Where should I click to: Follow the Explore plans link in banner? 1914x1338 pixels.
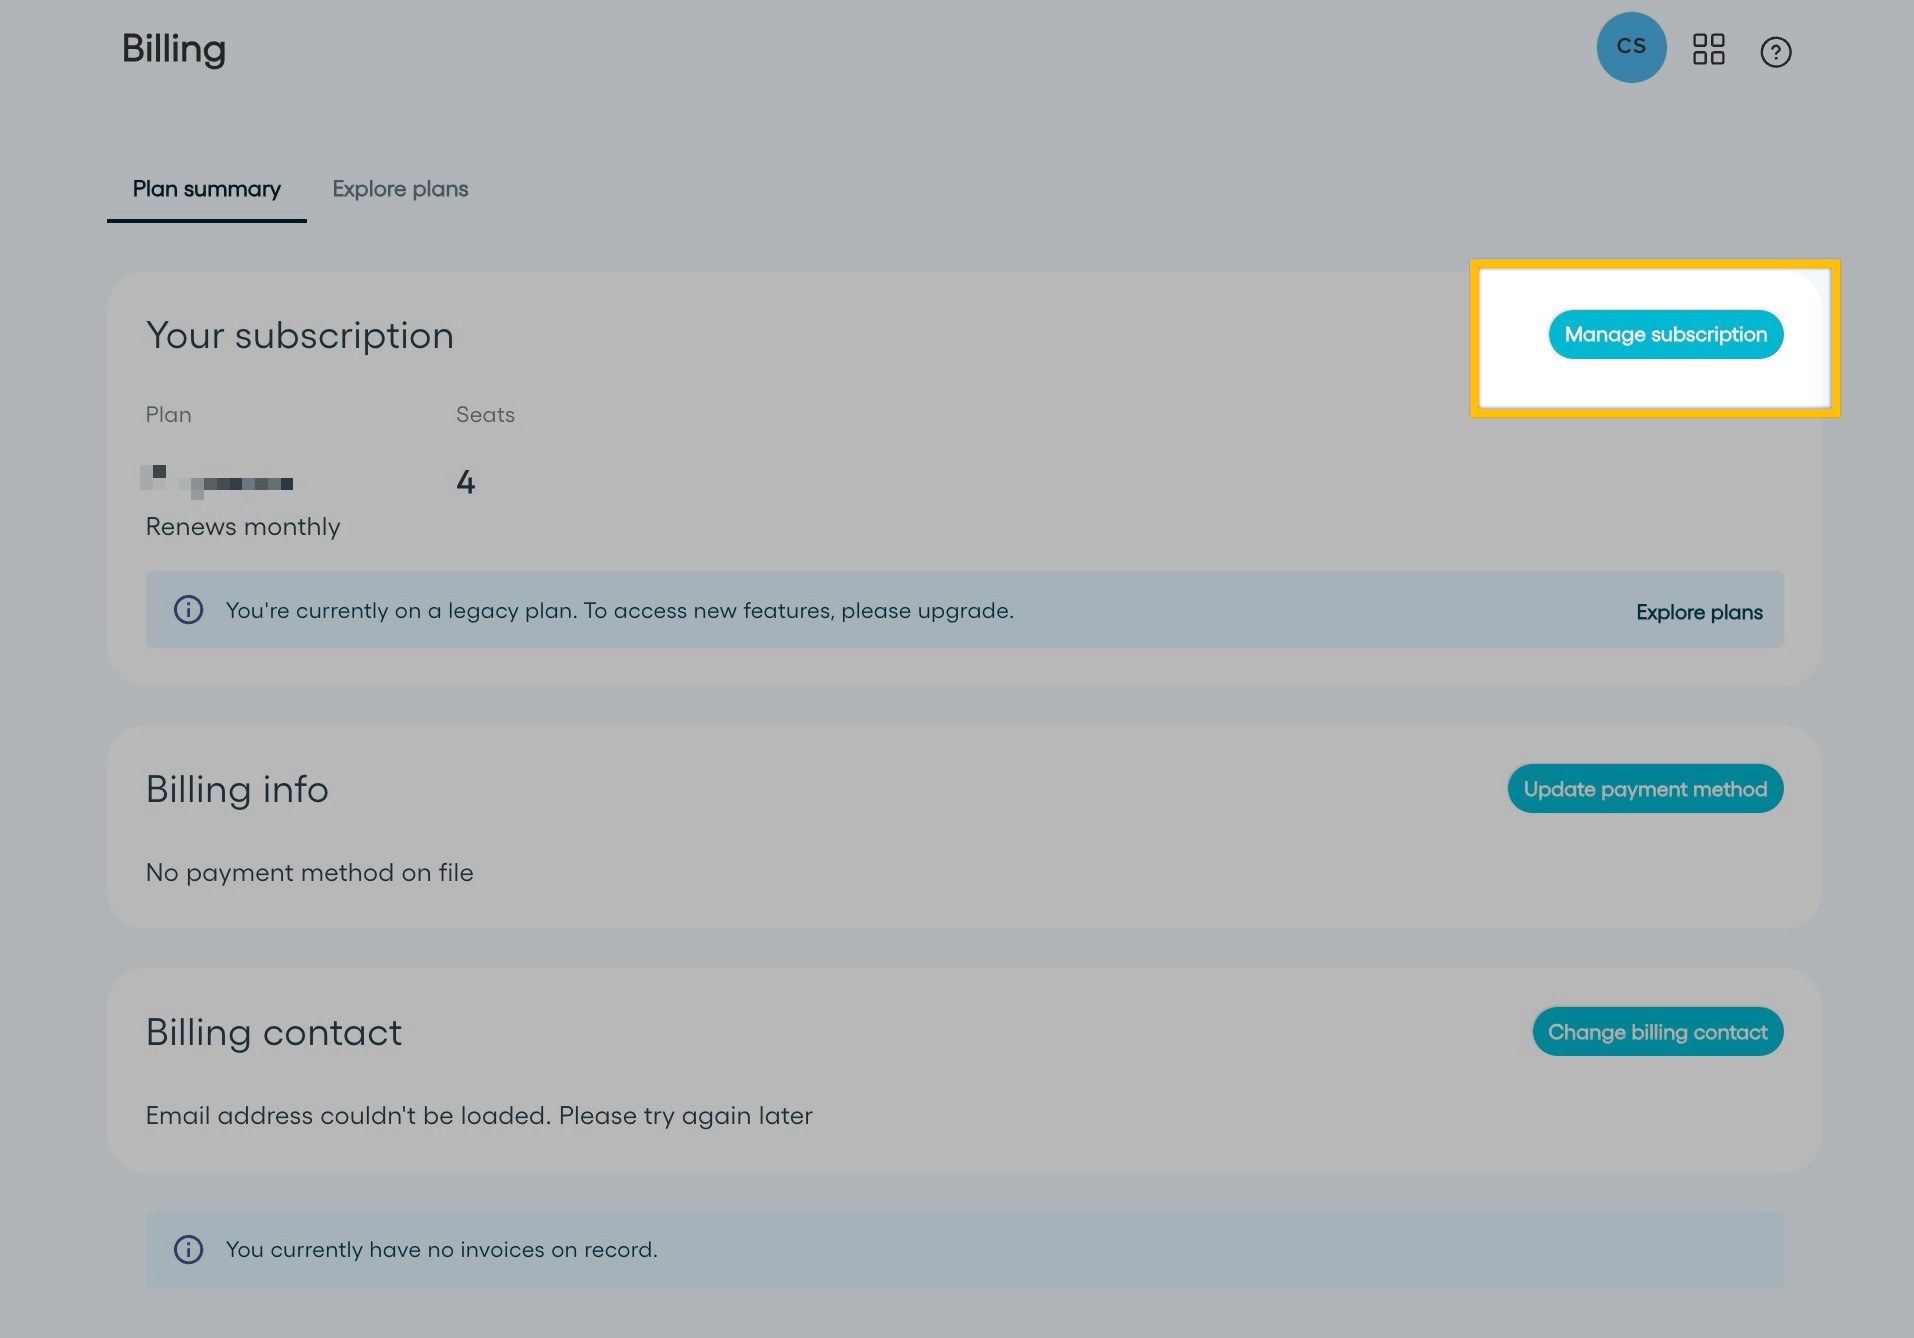coord(1699,612)
